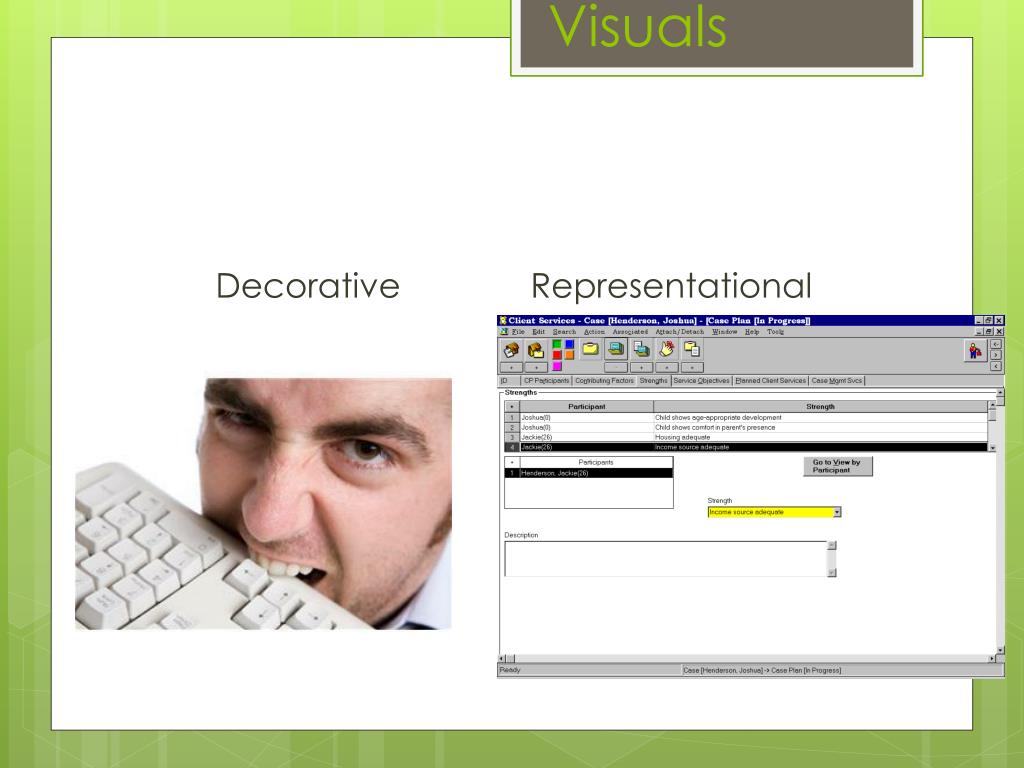Click the Description box scroll up arrow
This screenshot has width=1024, height=768.
(x=832, y=545)
